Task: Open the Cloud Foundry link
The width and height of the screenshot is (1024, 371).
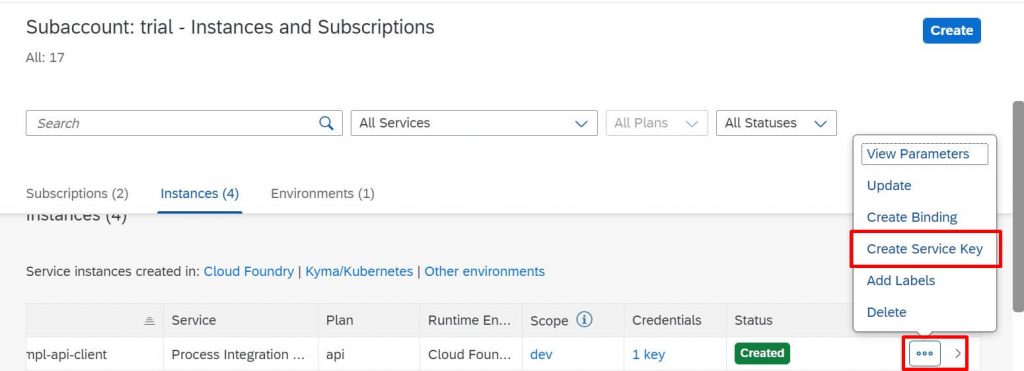Action: [x=249, y=271]
